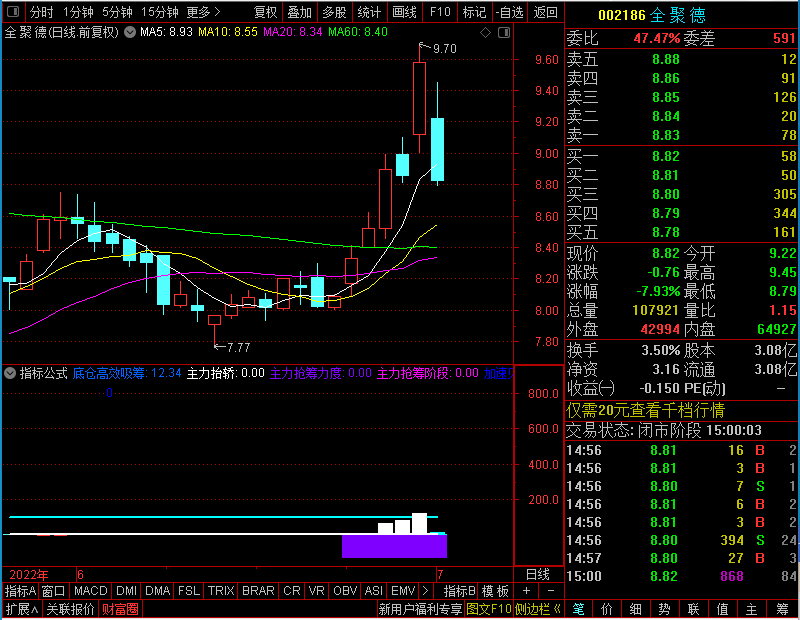The image size is (800, 620).
Task: Click 返回 to go back
Action: (x=545, y=12)
